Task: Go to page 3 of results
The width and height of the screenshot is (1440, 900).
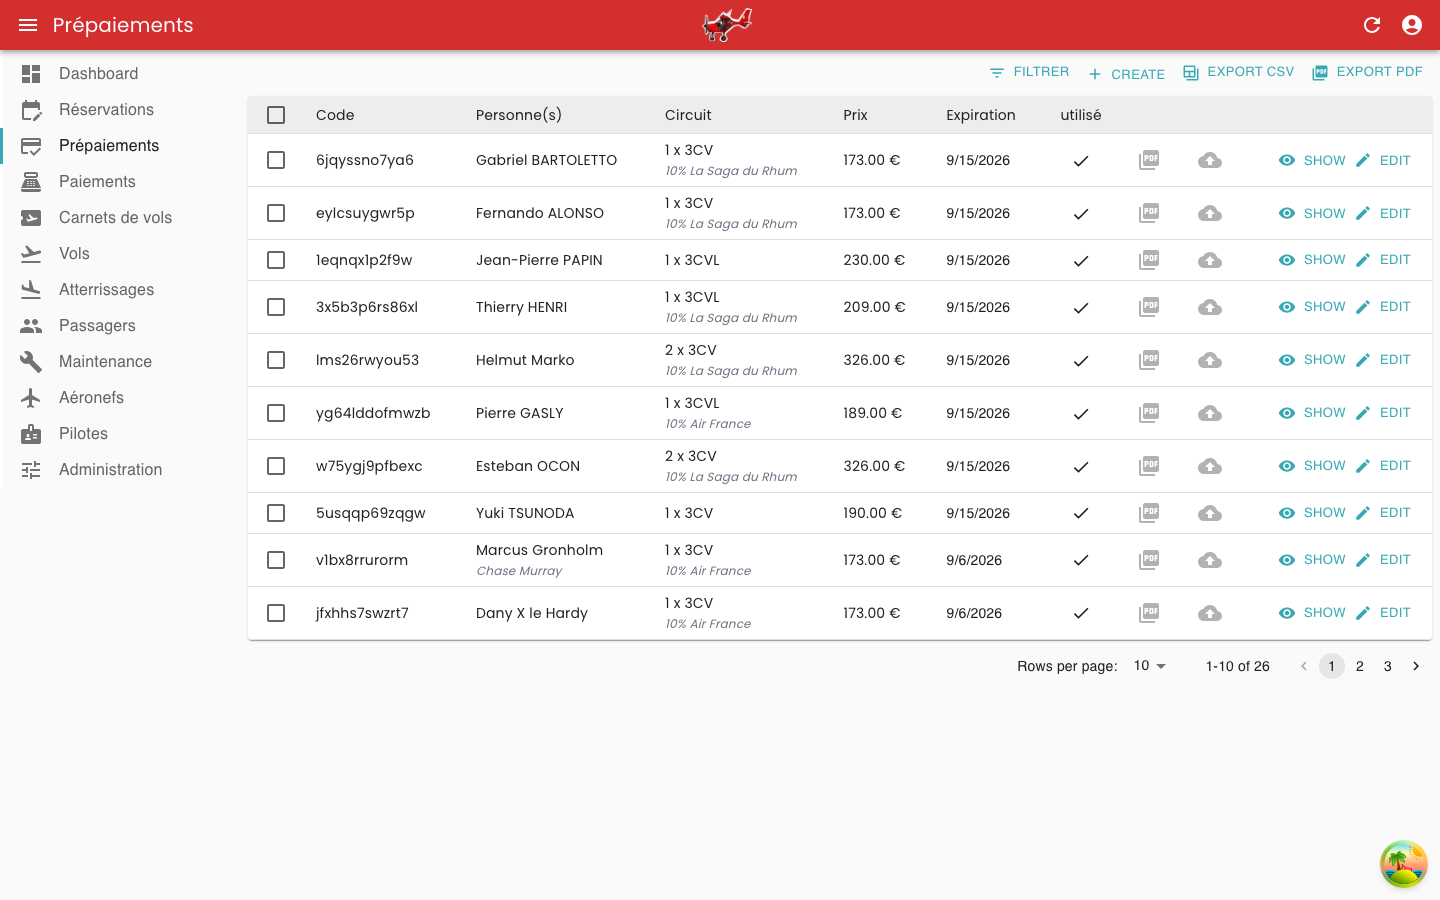Action: click(x=1388, y=666)
